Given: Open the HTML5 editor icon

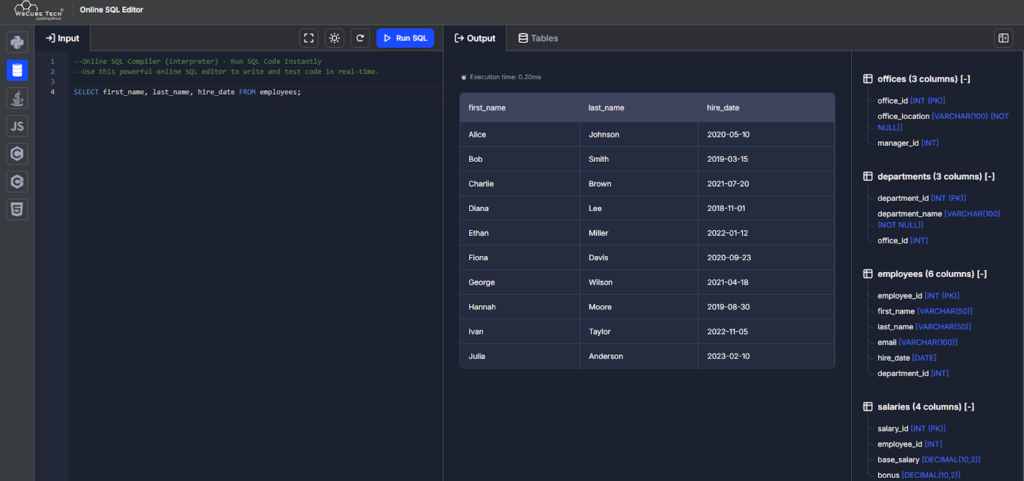Looking at the screenshot, I should (17, 210).
